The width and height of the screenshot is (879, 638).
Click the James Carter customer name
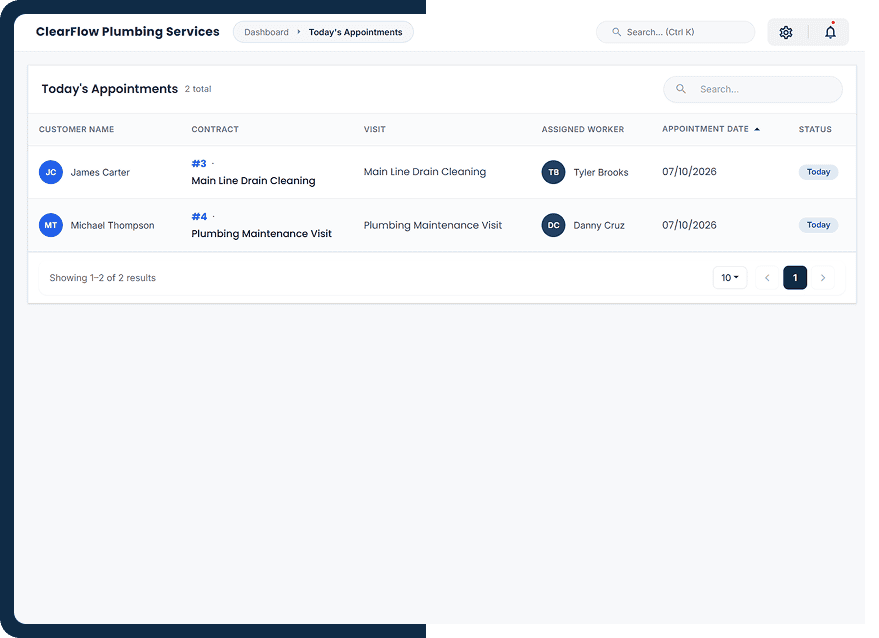click(x=100, y=173)
